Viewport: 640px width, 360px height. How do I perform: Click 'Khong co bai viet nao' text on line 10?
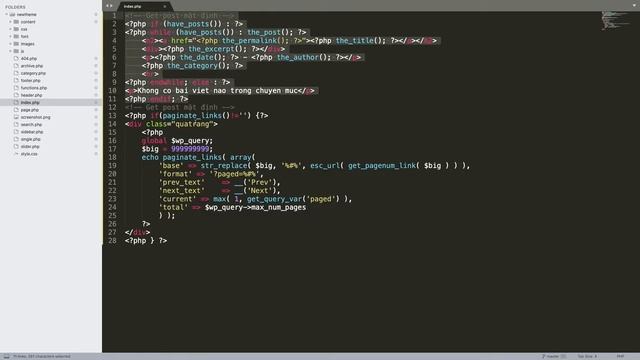(182, 91)
